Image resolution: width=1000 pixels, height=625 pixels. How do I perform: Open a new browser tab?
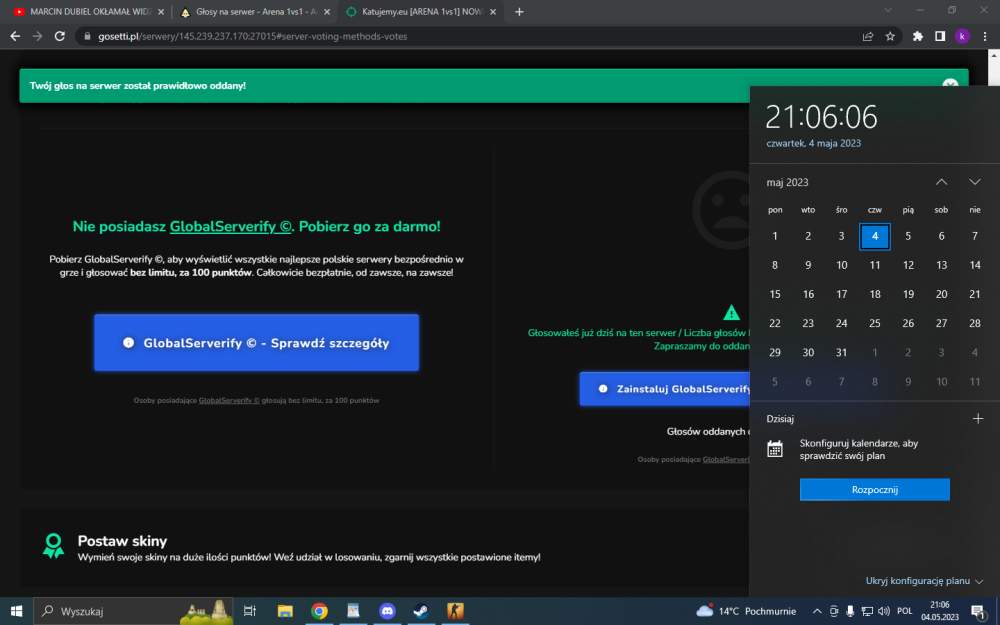tap(519, 11)
